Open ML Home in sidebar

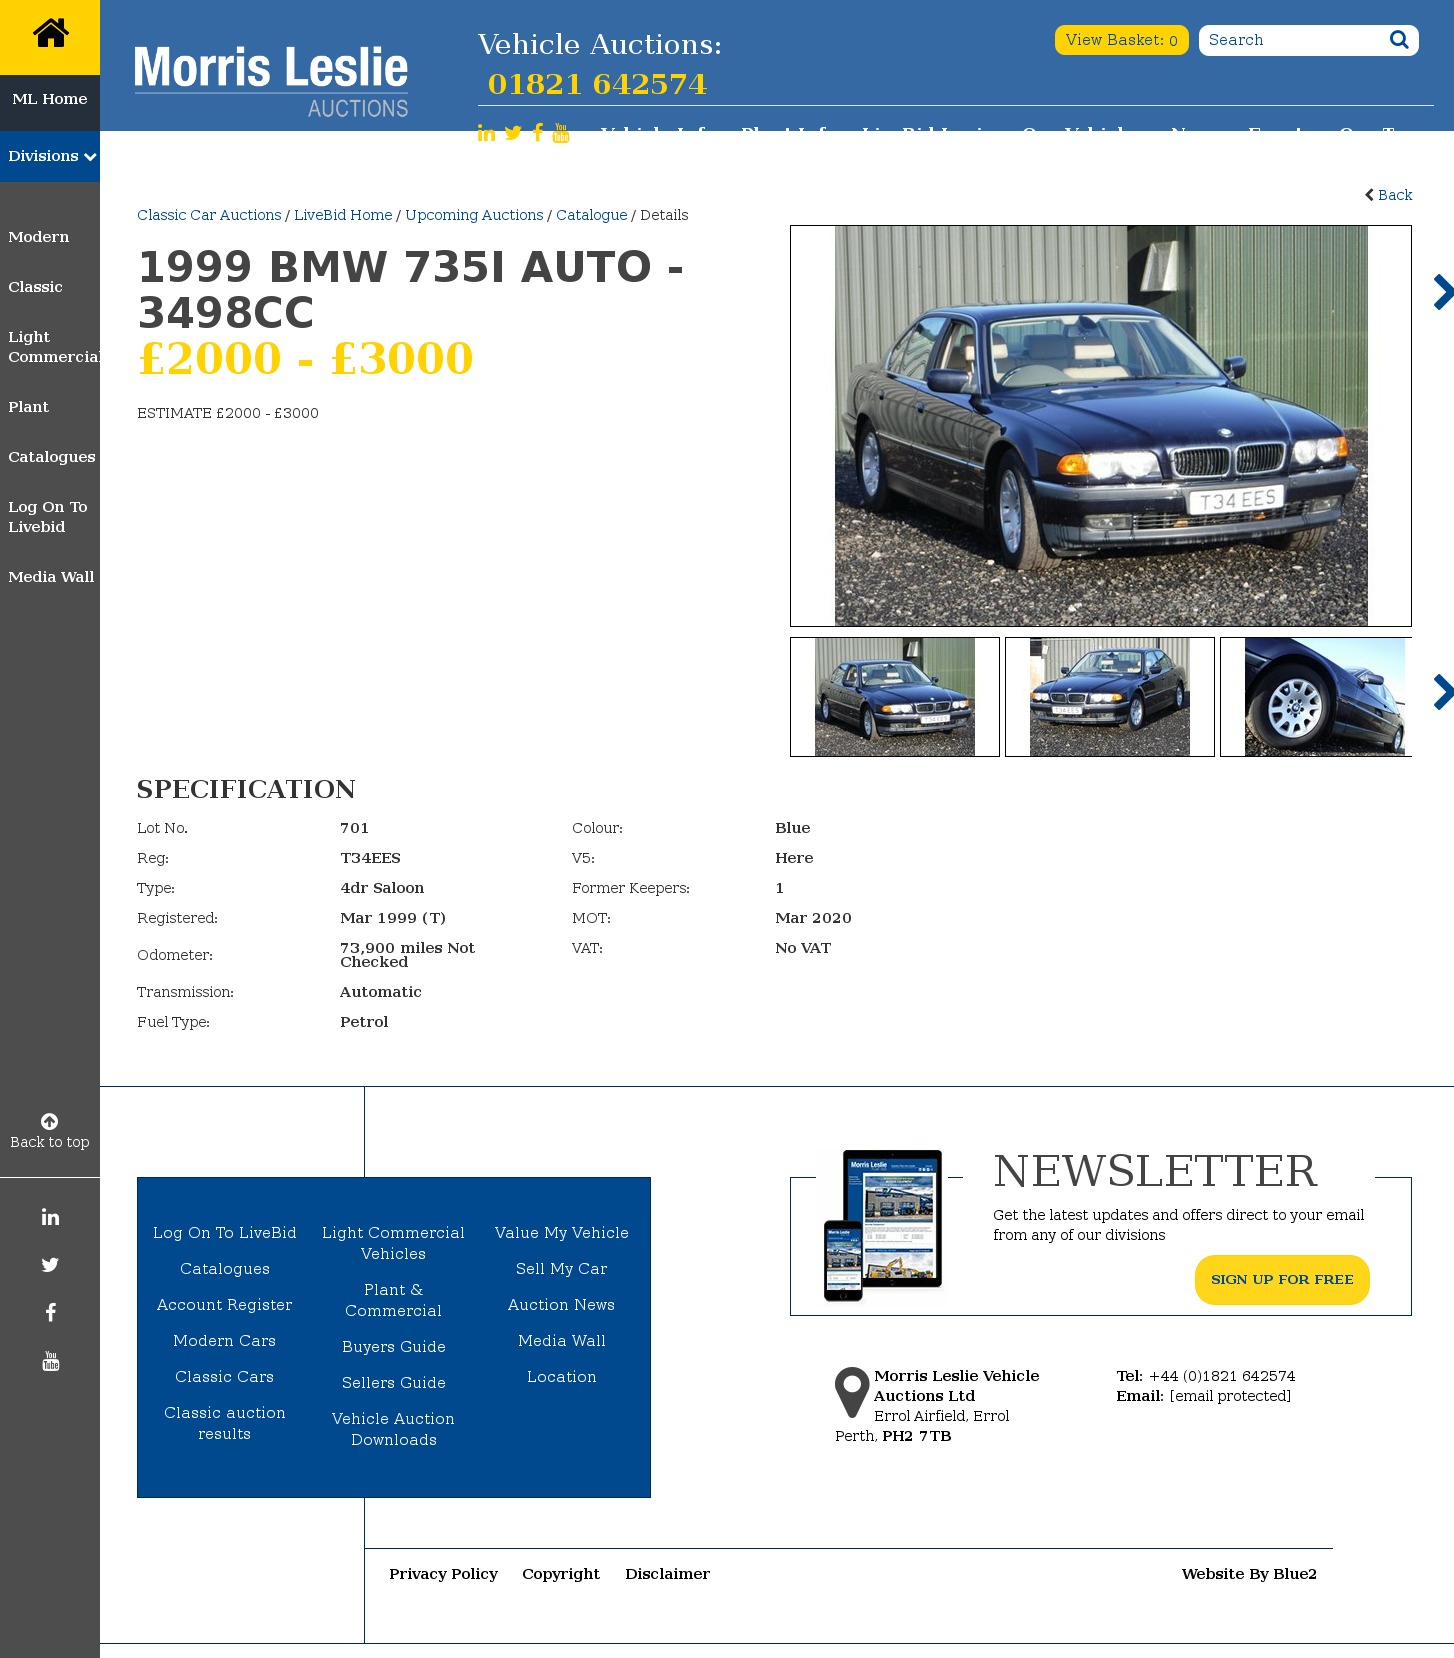(50, 99)
